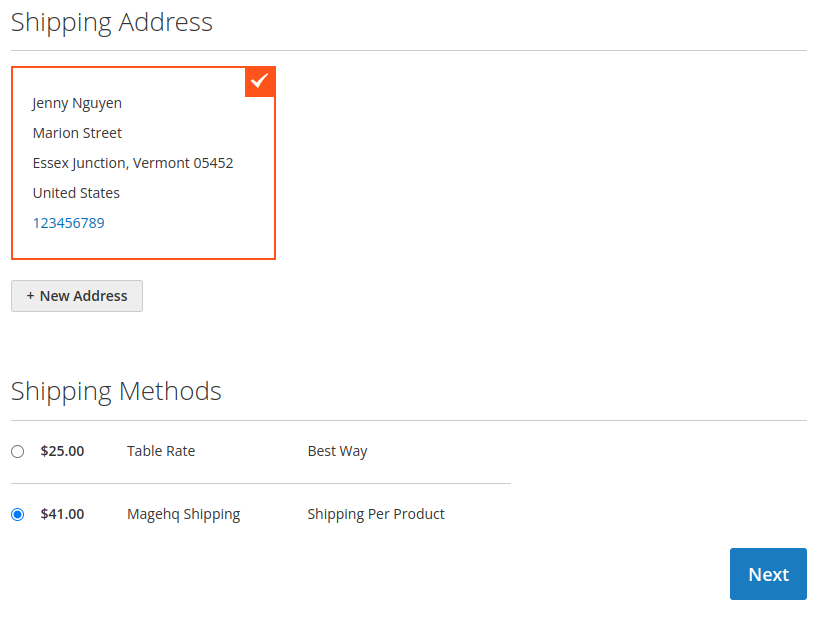Click the "United States" country line
Viewport: 821px width, 619px height.
tap(76, 193)
